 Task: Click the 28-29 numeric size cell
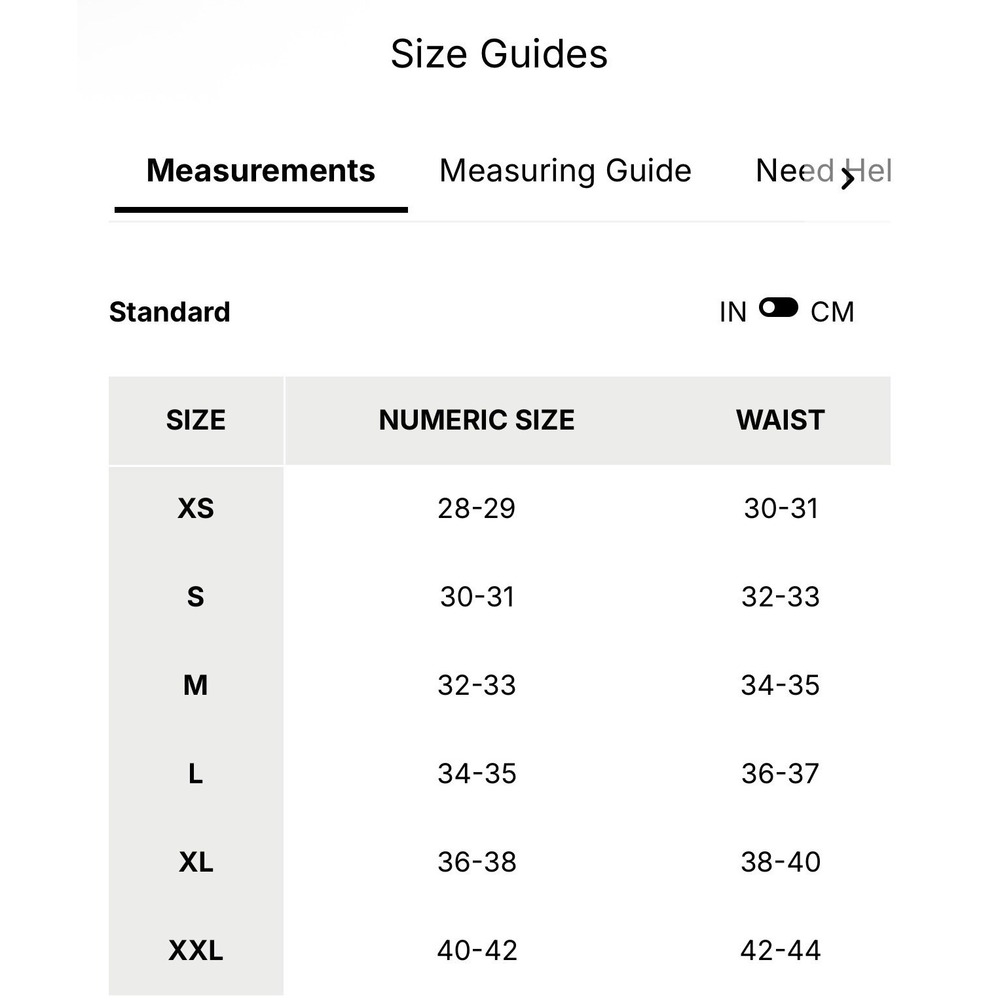[476, 508]
